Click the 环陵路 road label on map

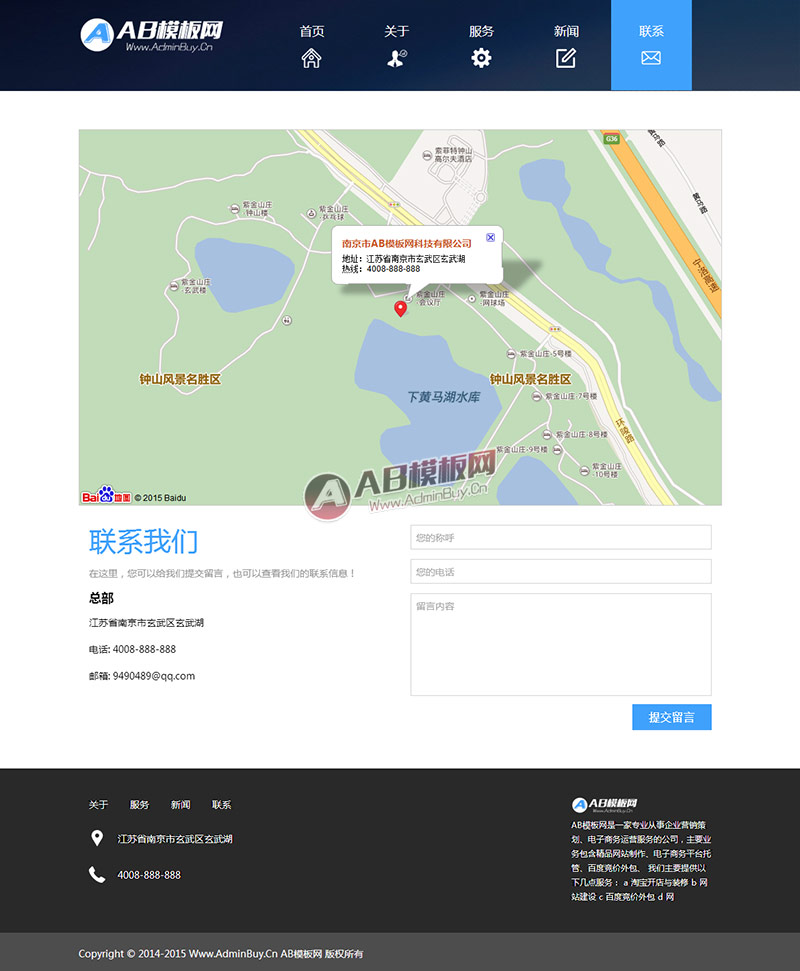625,431
